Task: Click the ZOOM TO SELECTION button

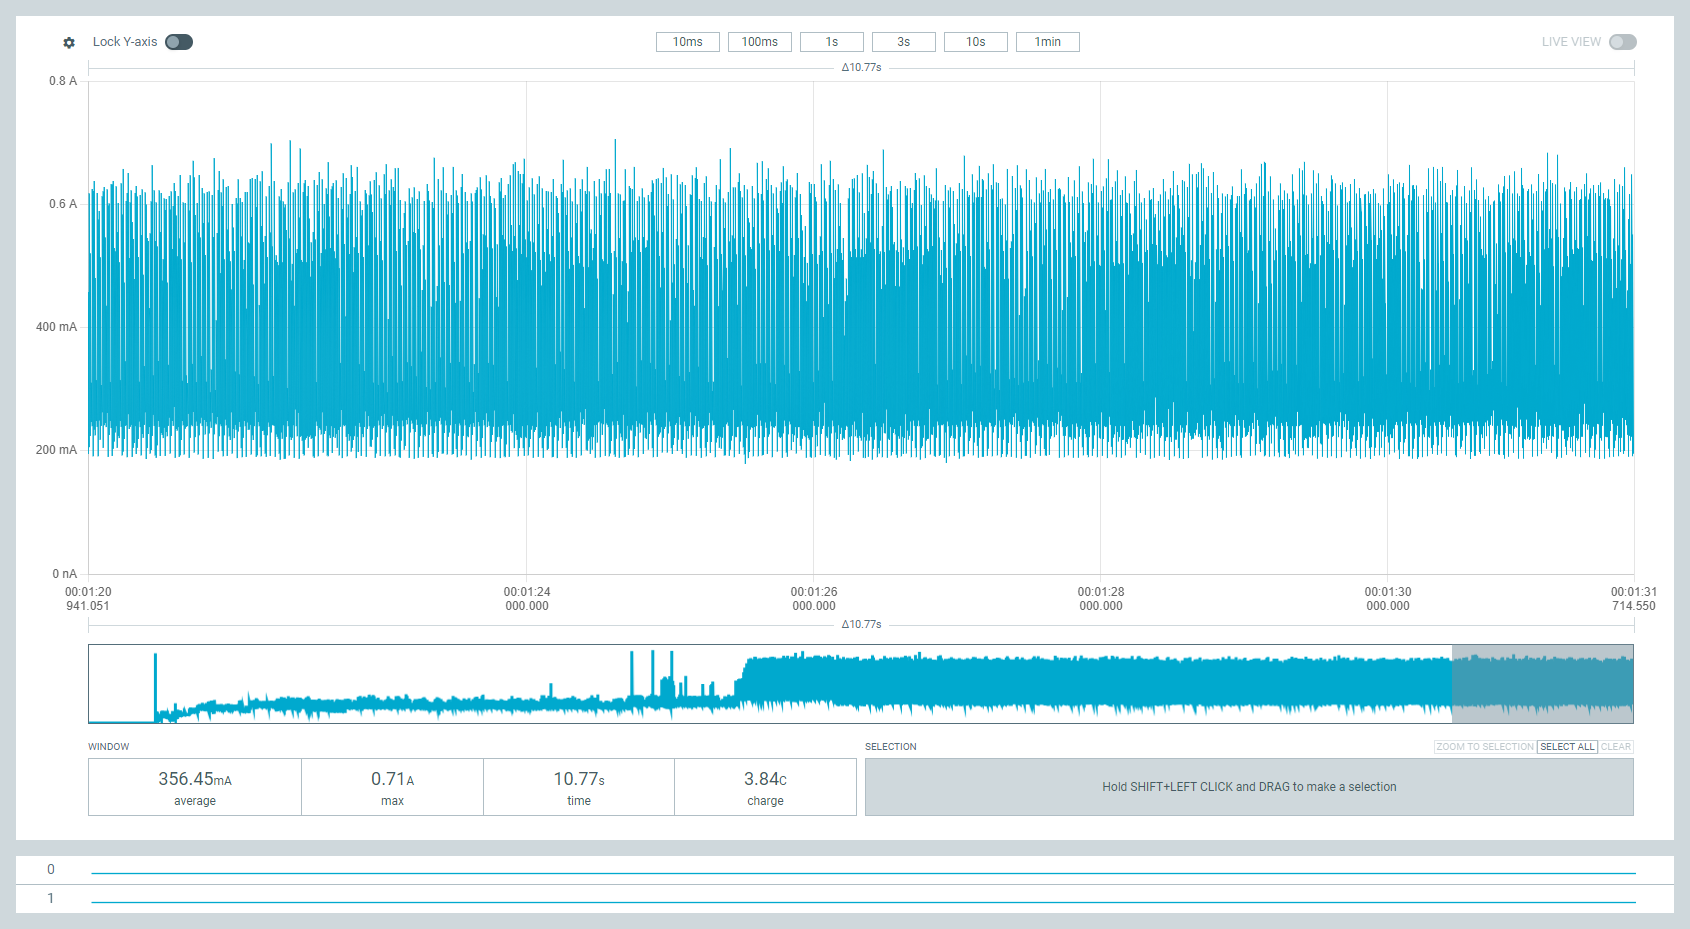Action: [1484, 747]
